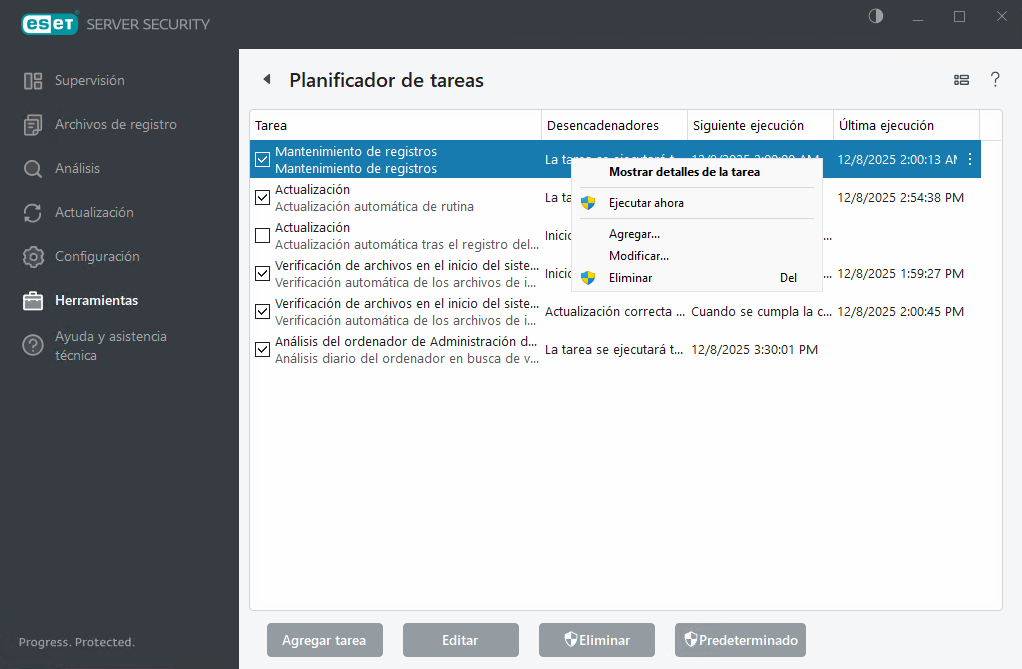Click the ESET logo in the header

[x=49, y=22]
